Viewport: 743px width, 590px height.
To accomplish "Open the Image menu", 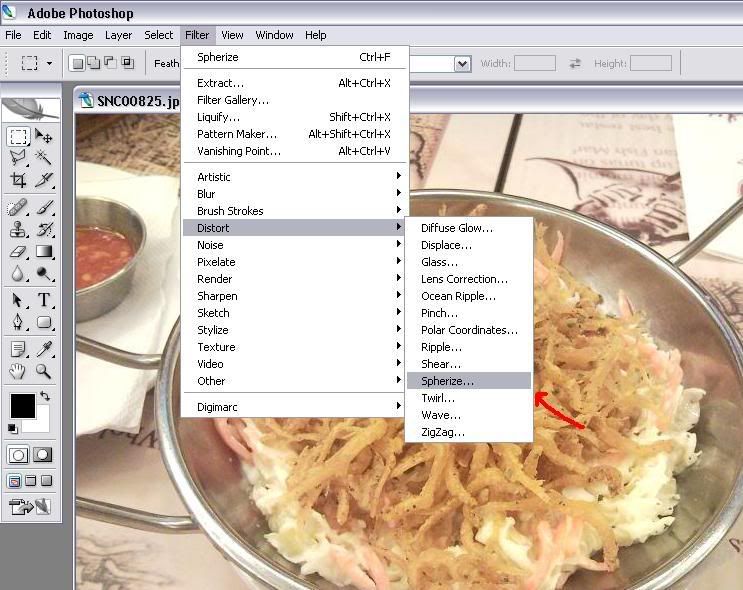I will (x=78, y=35).
